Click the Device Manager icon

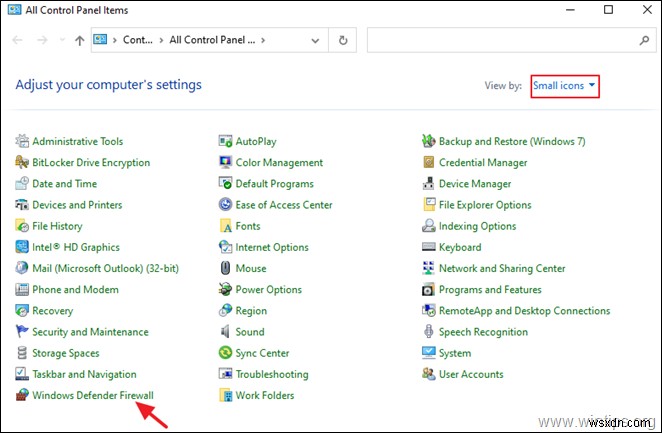point(429,183)
